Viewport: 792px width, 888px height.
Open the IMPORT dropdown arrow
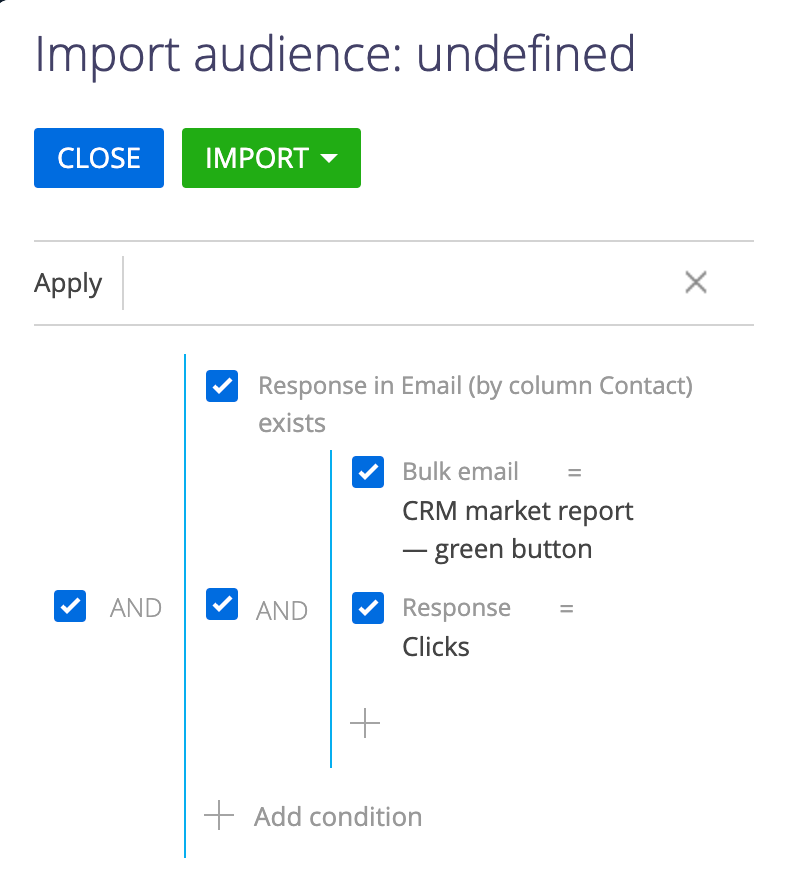329,158
